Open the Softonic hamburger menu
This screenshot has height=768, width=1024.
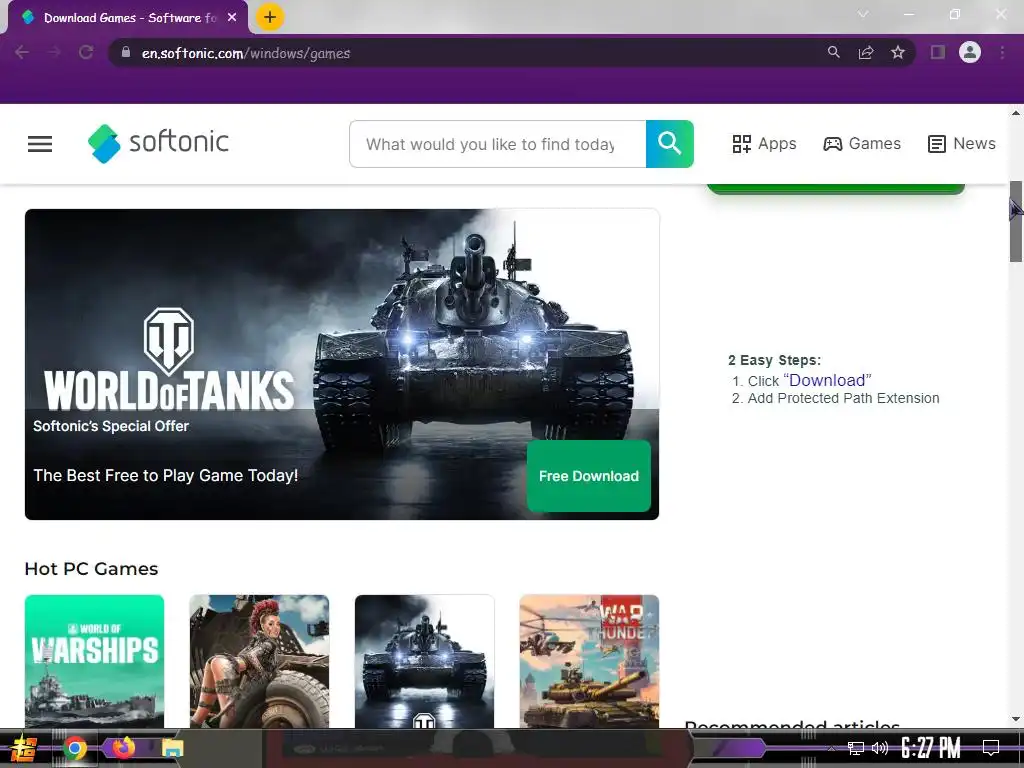[40, 144]
